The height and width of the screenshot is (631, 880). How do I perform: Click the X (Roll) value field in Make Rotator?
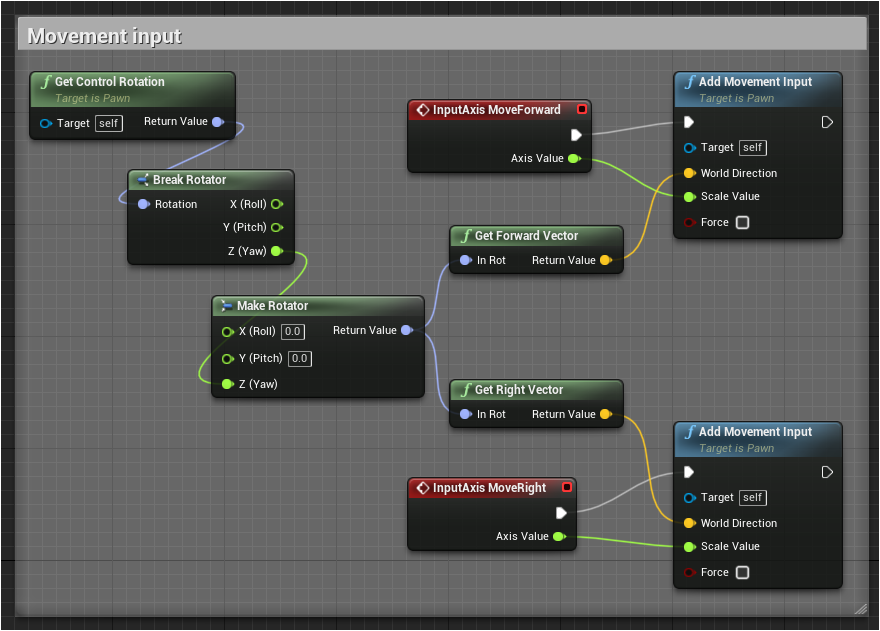[292, 331]
